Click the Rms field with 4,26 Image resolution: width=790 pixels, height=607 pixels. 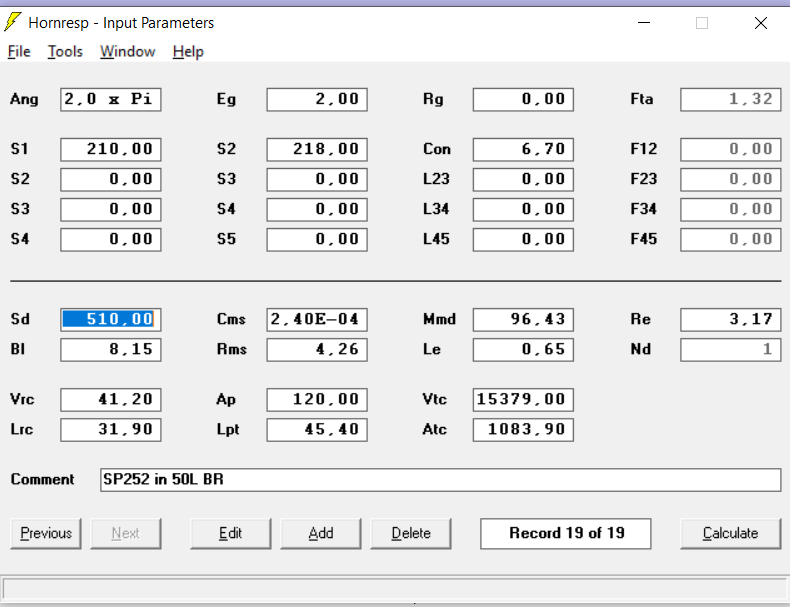click(x=317, y=350)
